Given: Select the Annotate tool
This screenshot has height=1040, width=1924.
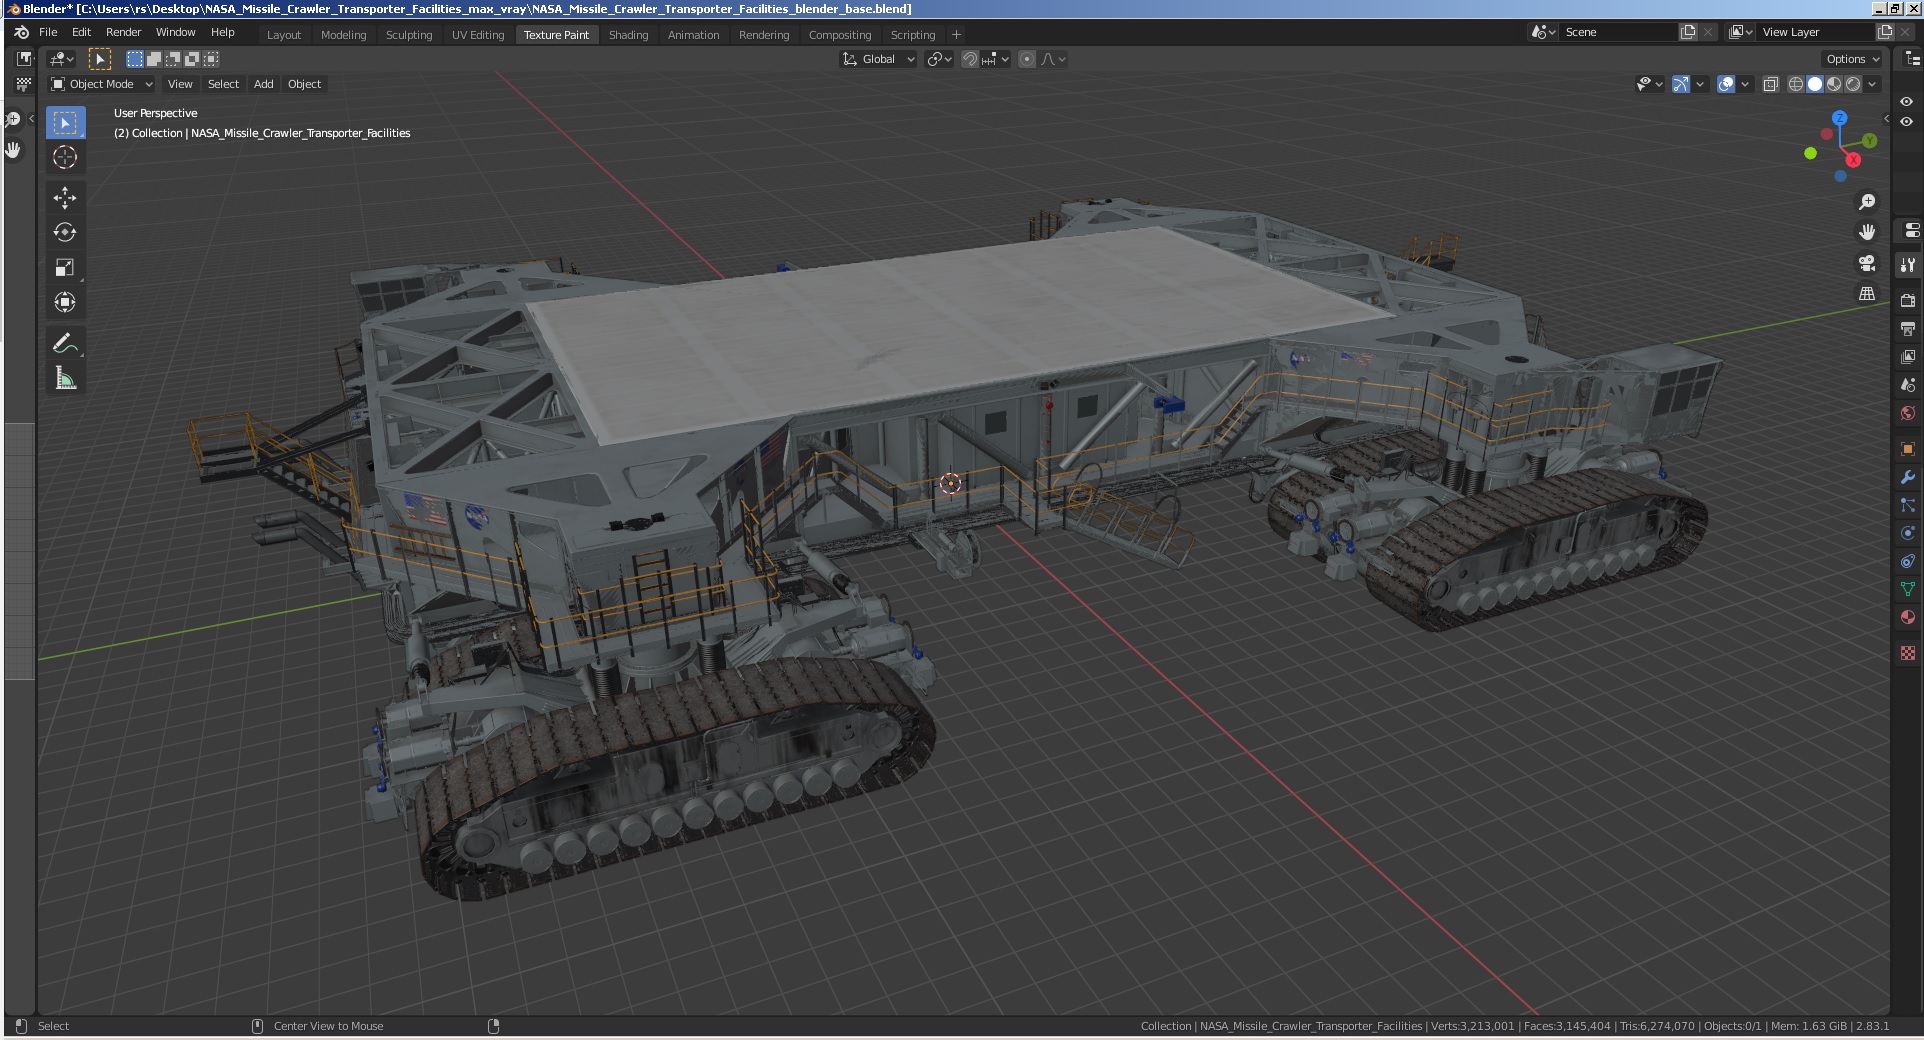Looking at the screenshot, I should pos(65,343).
